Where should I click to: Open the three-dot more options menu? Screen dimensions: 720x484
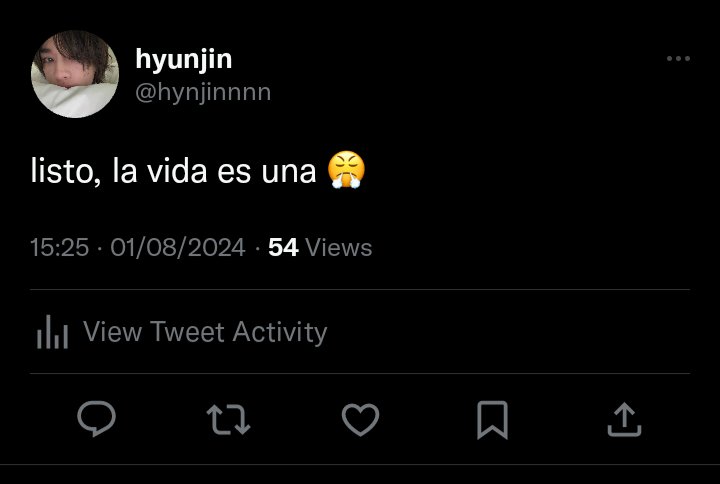tap(678, 58)
